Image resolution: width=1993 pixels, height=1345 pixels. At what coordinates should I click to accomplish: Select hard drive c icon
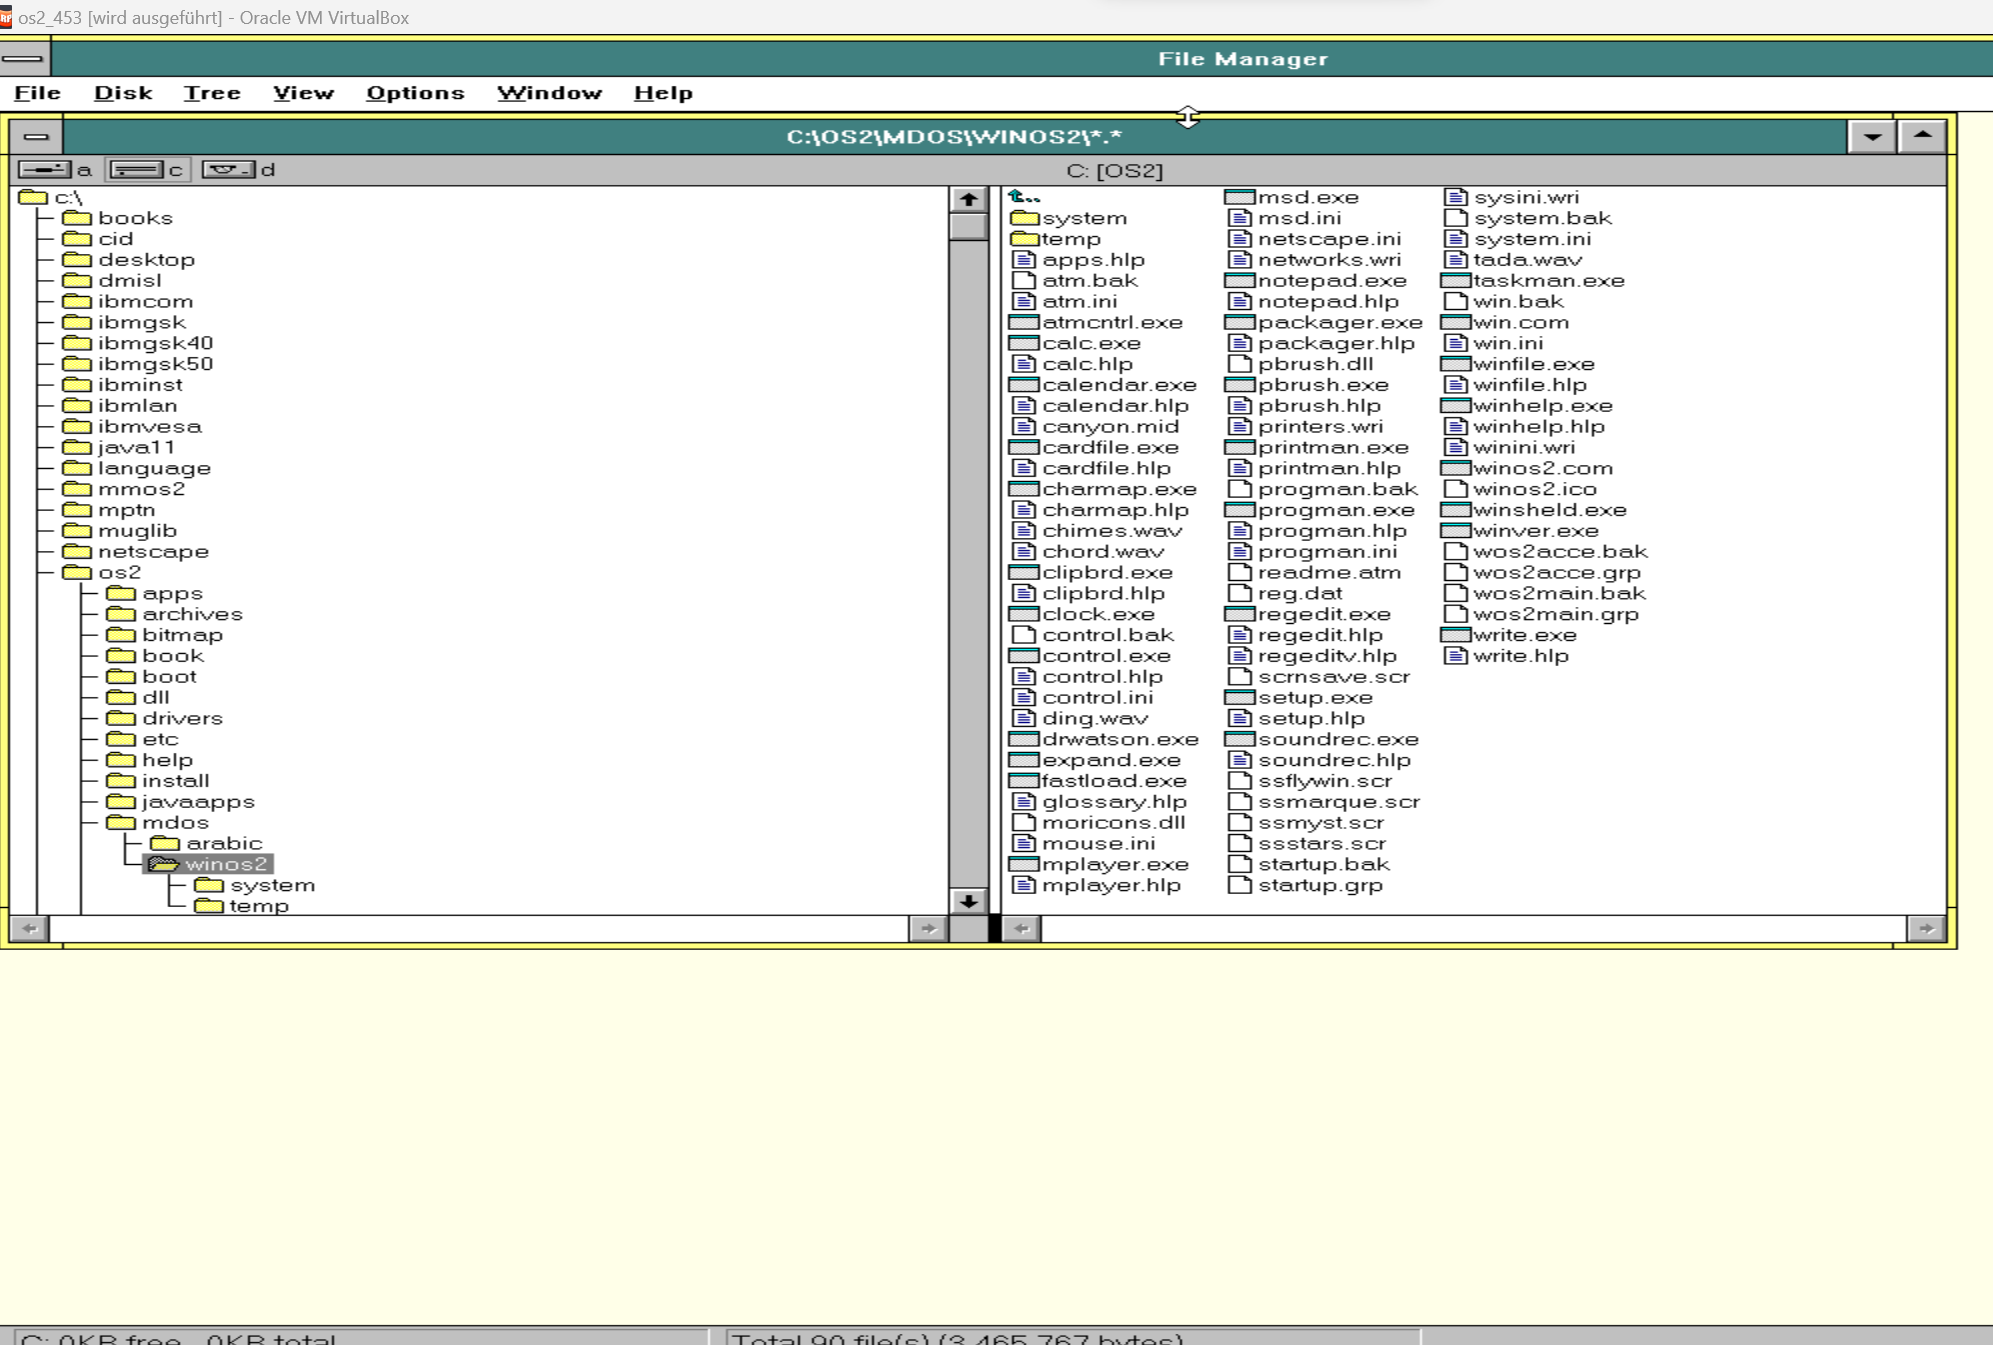coord(137,170)
